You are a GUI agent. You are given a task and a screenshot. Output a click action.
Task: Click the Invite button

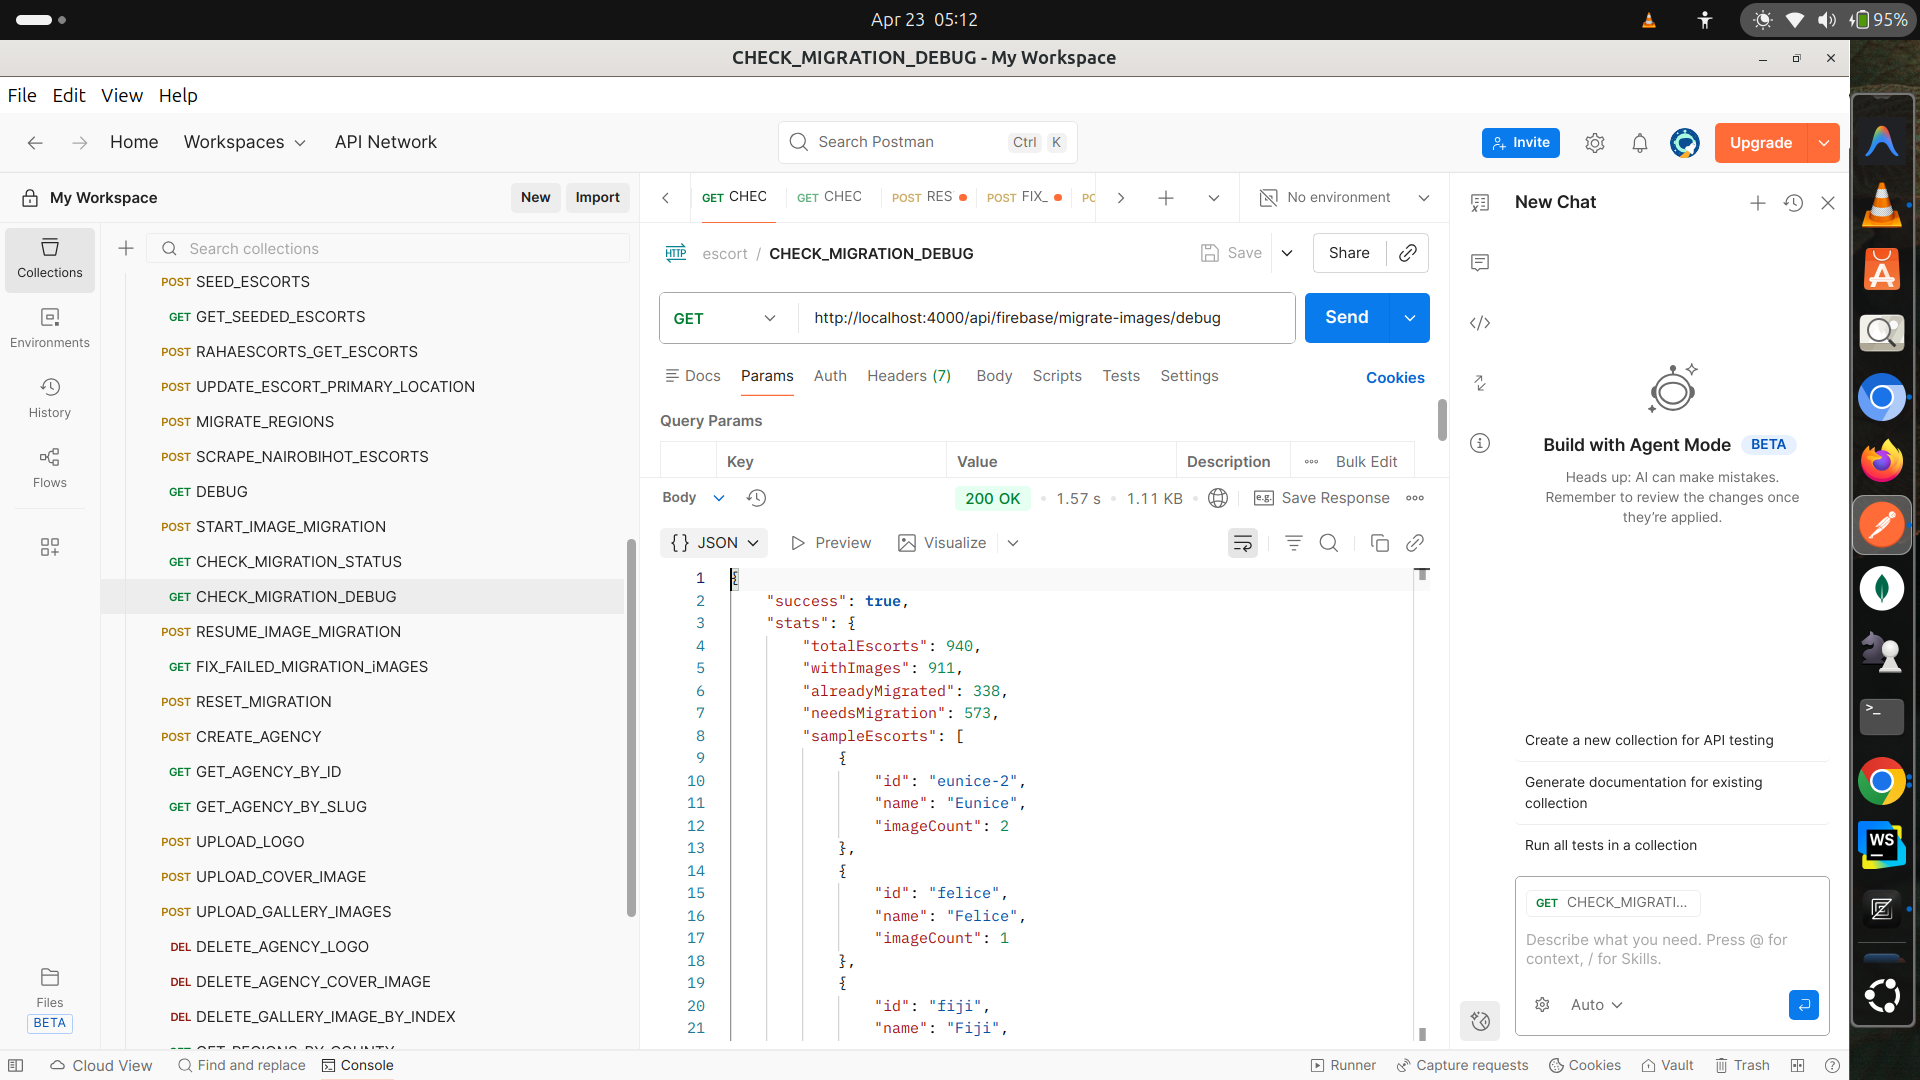[1520, 143]
